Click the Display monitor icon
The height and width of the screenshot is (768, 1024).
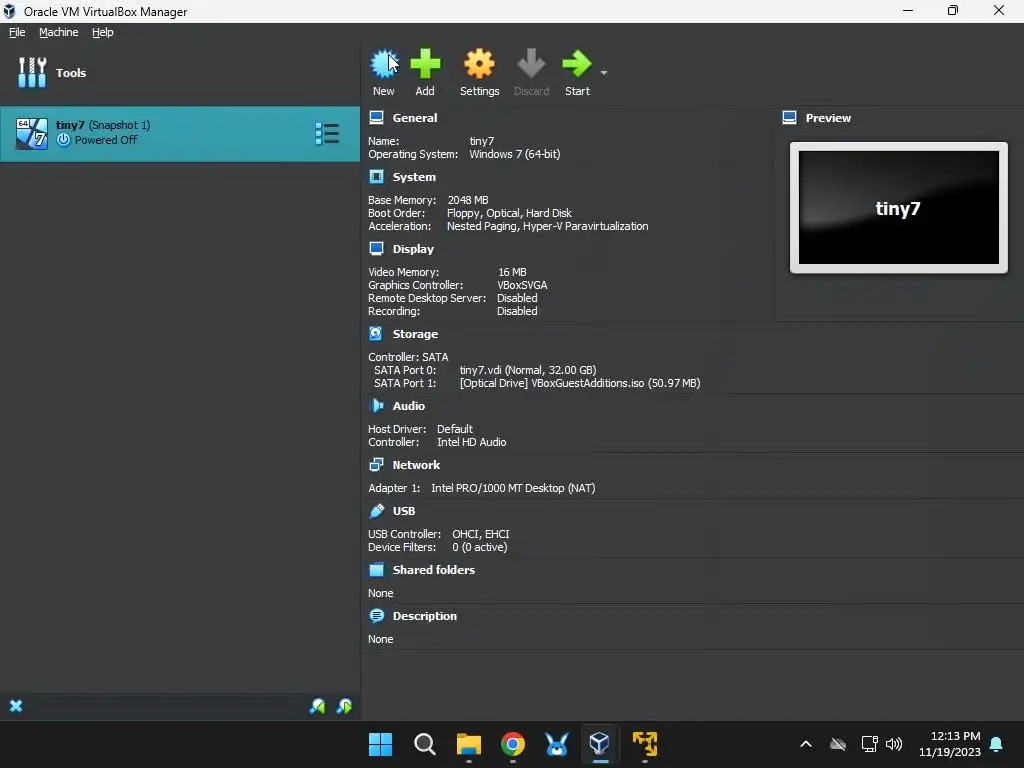coord(376,248)
